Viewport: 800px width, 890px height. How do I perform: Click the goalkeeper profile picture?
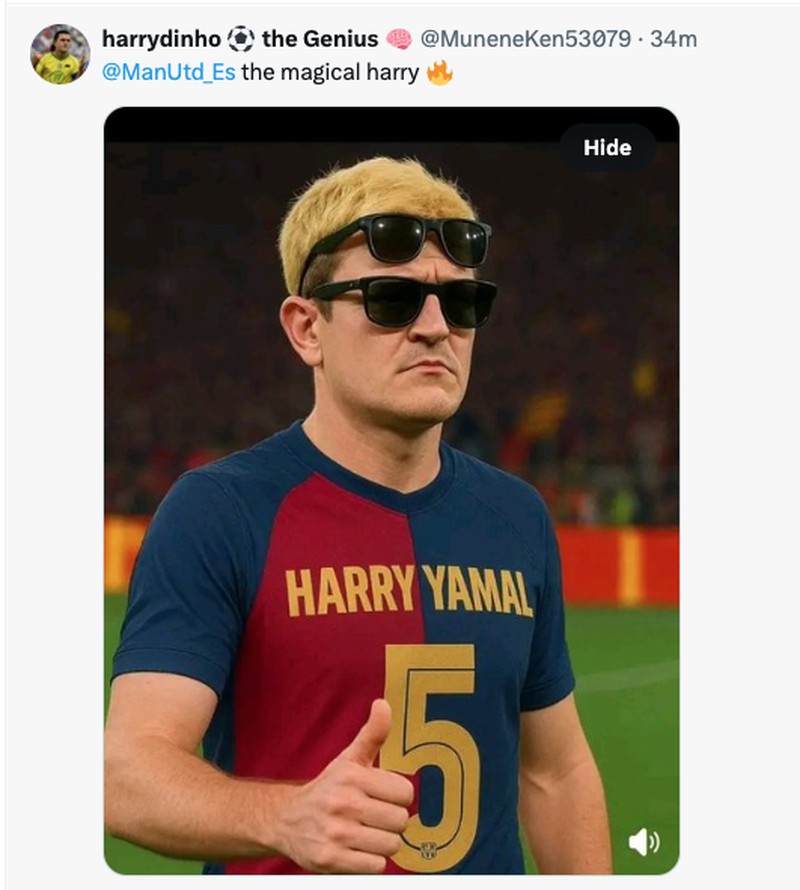tap(58, 47)
